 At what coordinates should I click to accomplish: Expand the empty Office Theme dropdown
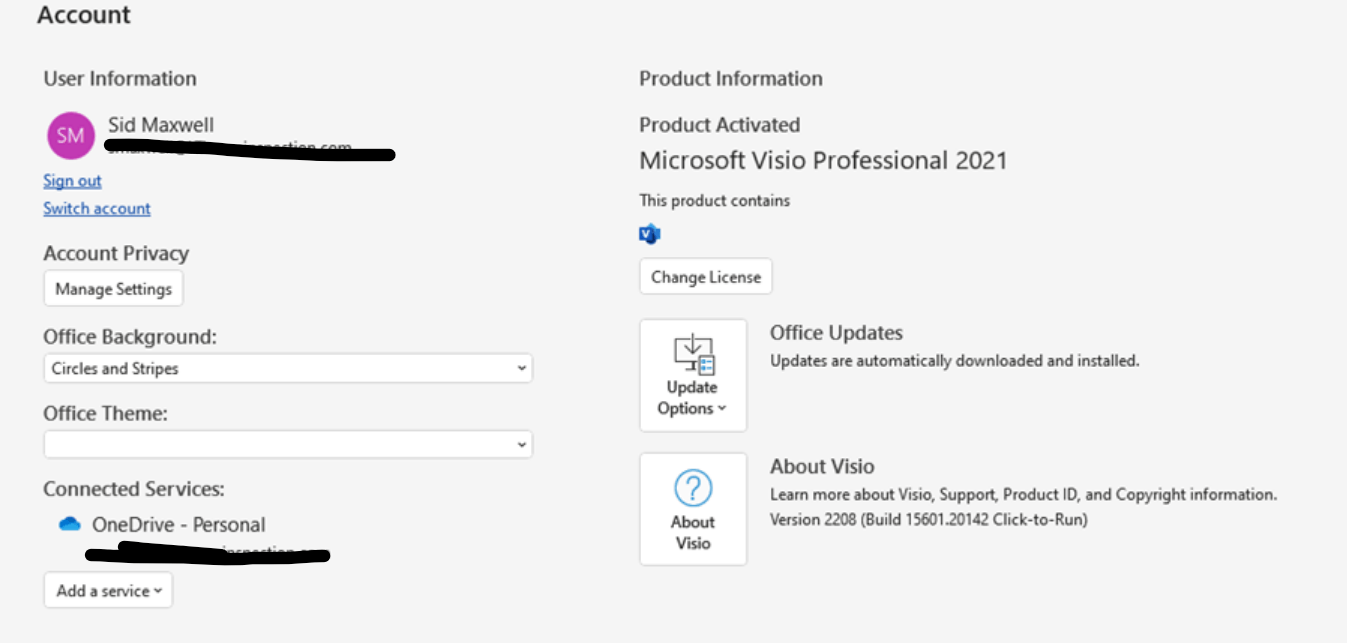[x=288, y=444]
